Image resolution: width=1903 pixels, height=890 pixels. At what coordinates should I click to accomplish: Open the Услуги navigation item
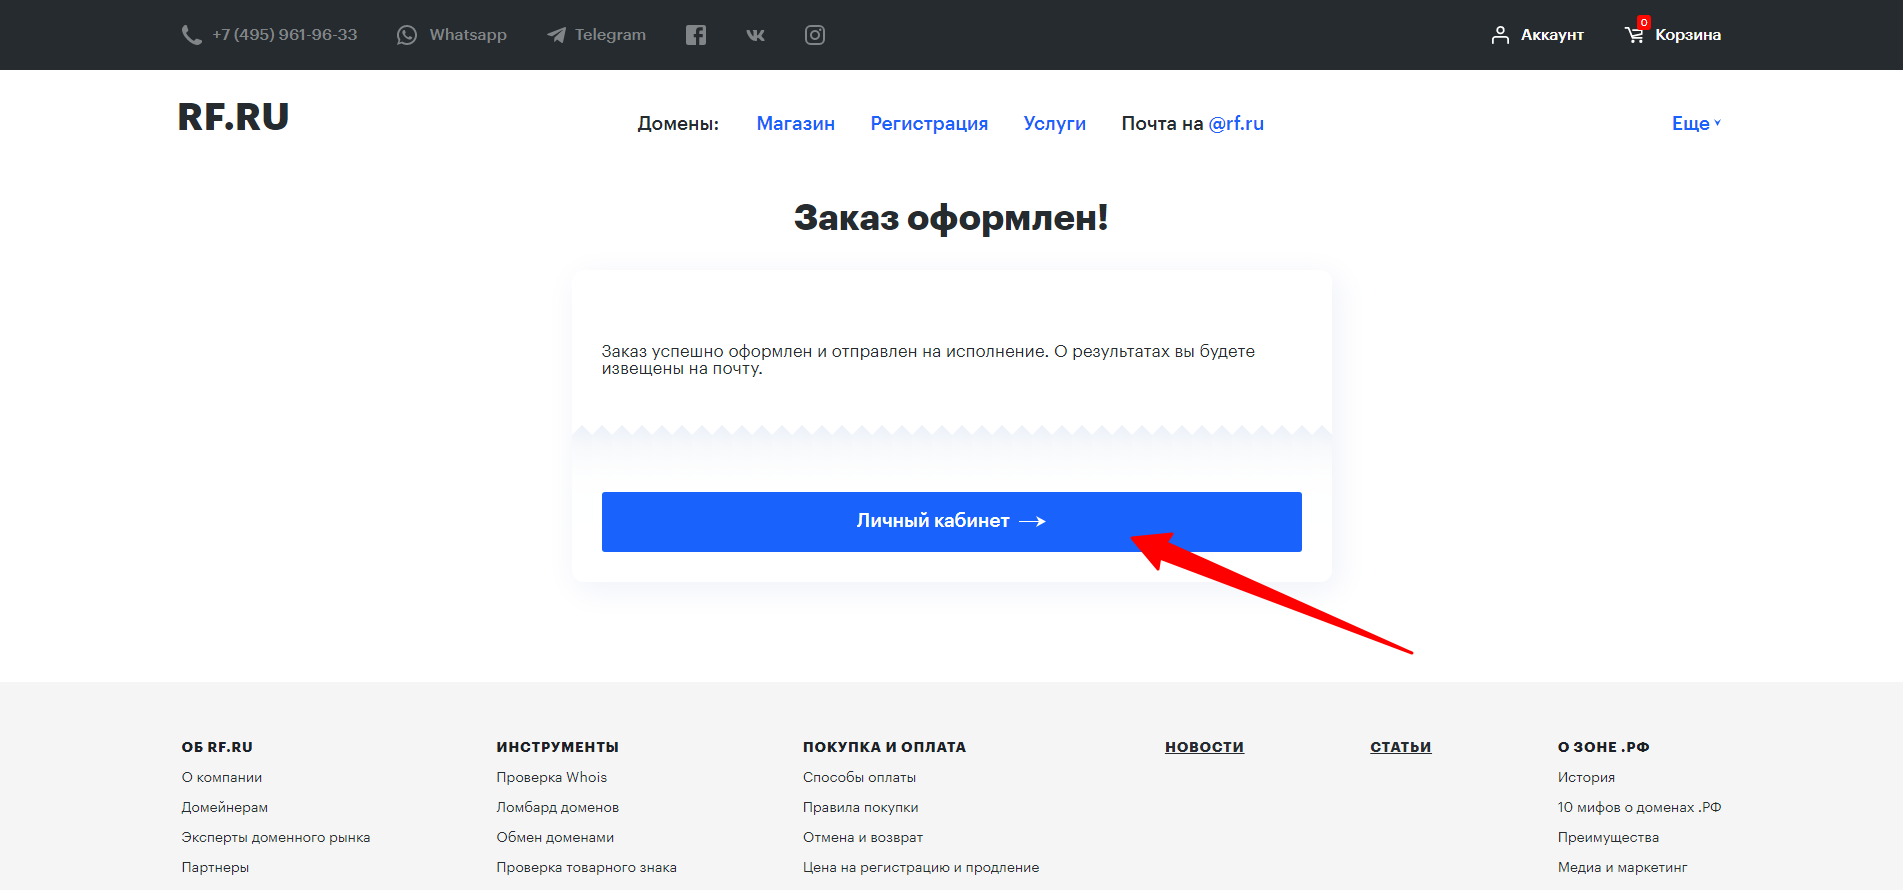coord(1054,123)
